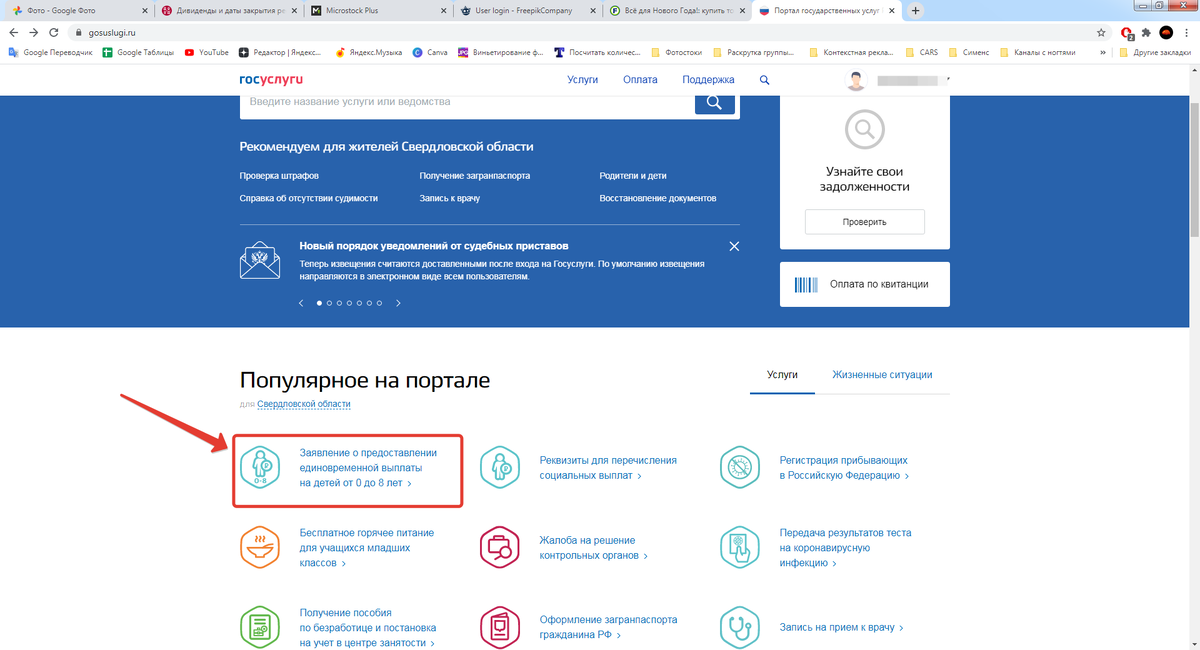
Task: Click the coronavirus test results icon
Action: pos(740,547)
